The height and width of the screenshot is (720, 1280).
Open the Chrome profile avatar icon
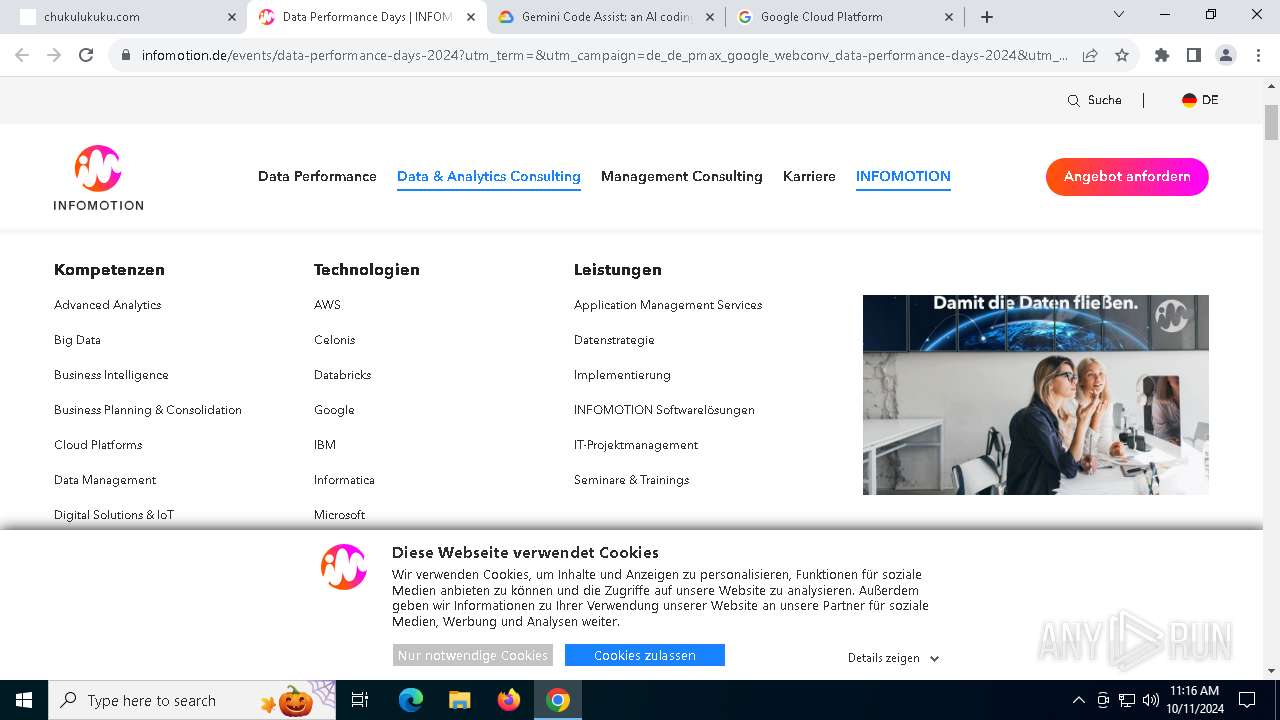click(1226, 55)
